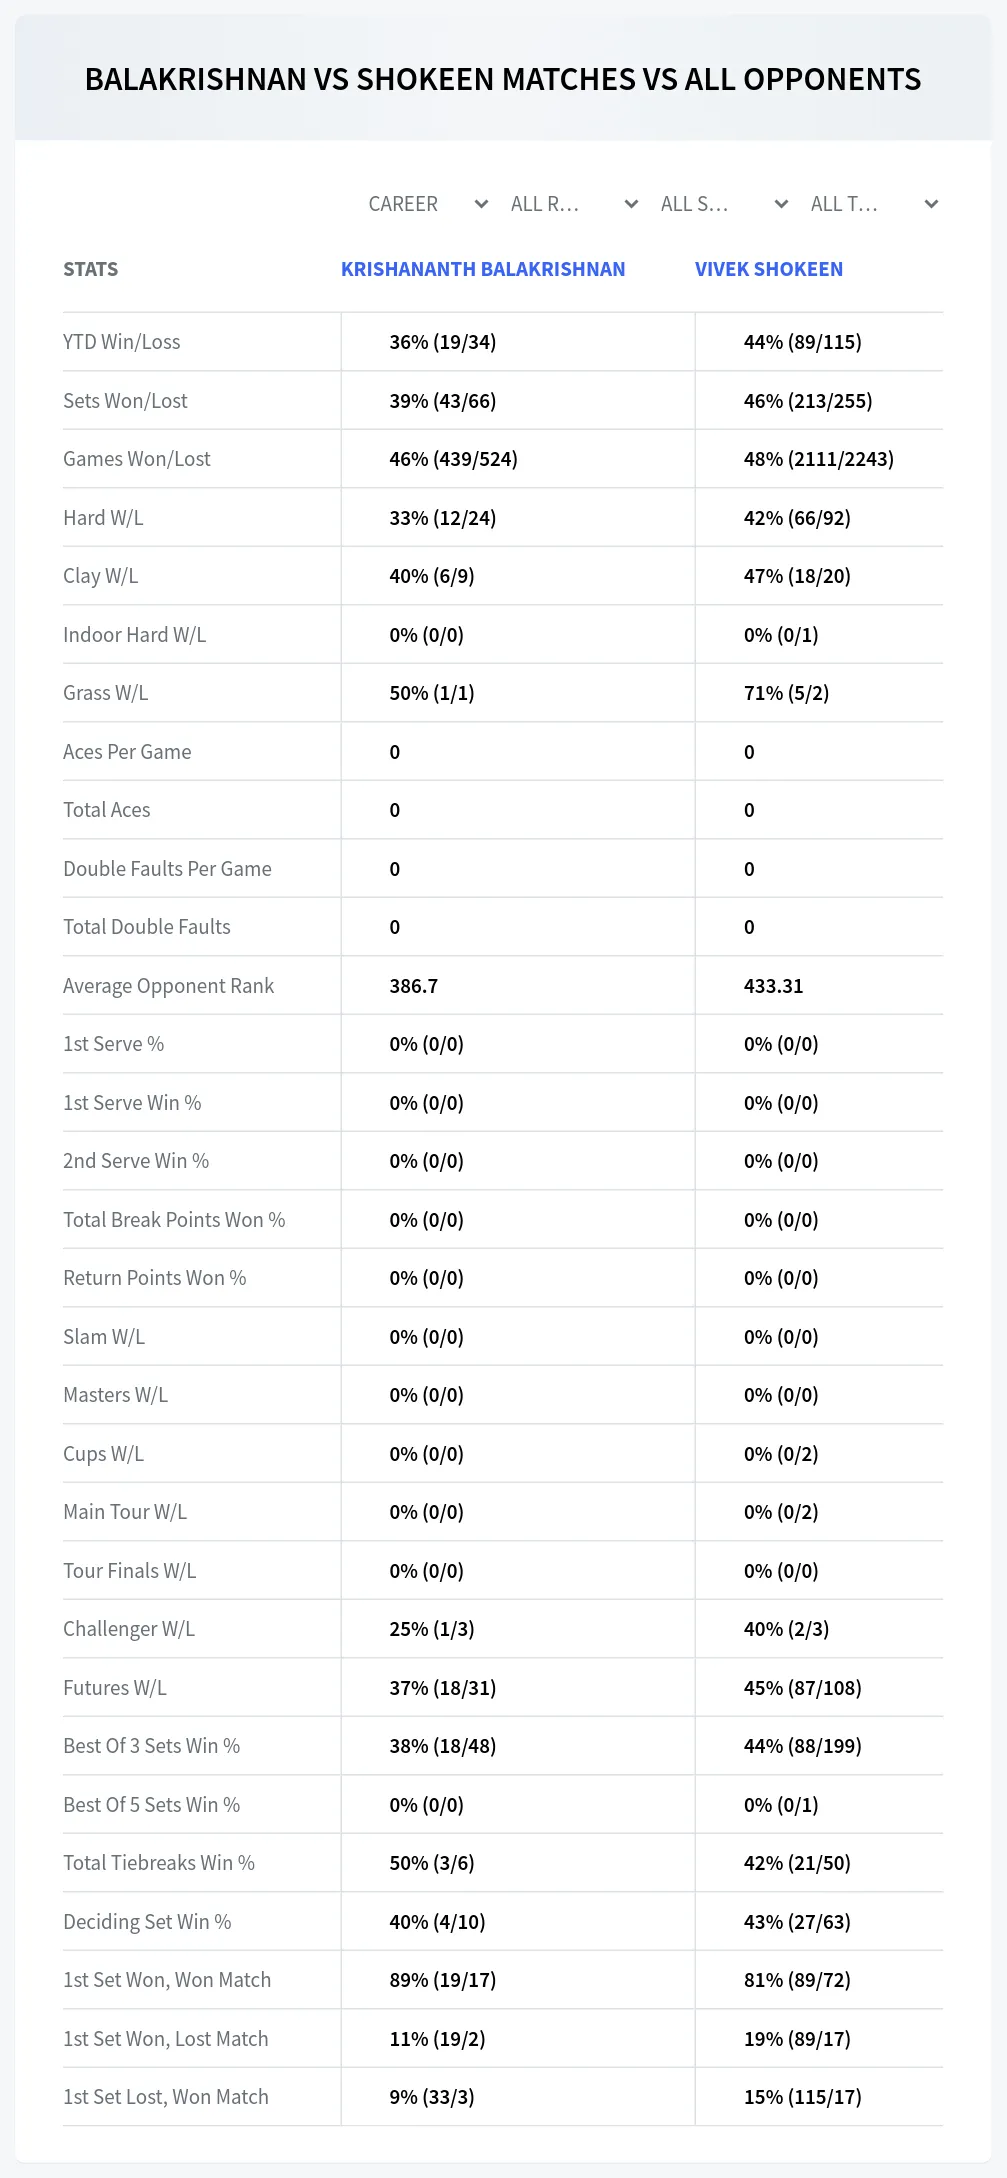Viewport: 1007px width, 2178px height.
Task: Click the STATS column header
Action: [90, 269]
